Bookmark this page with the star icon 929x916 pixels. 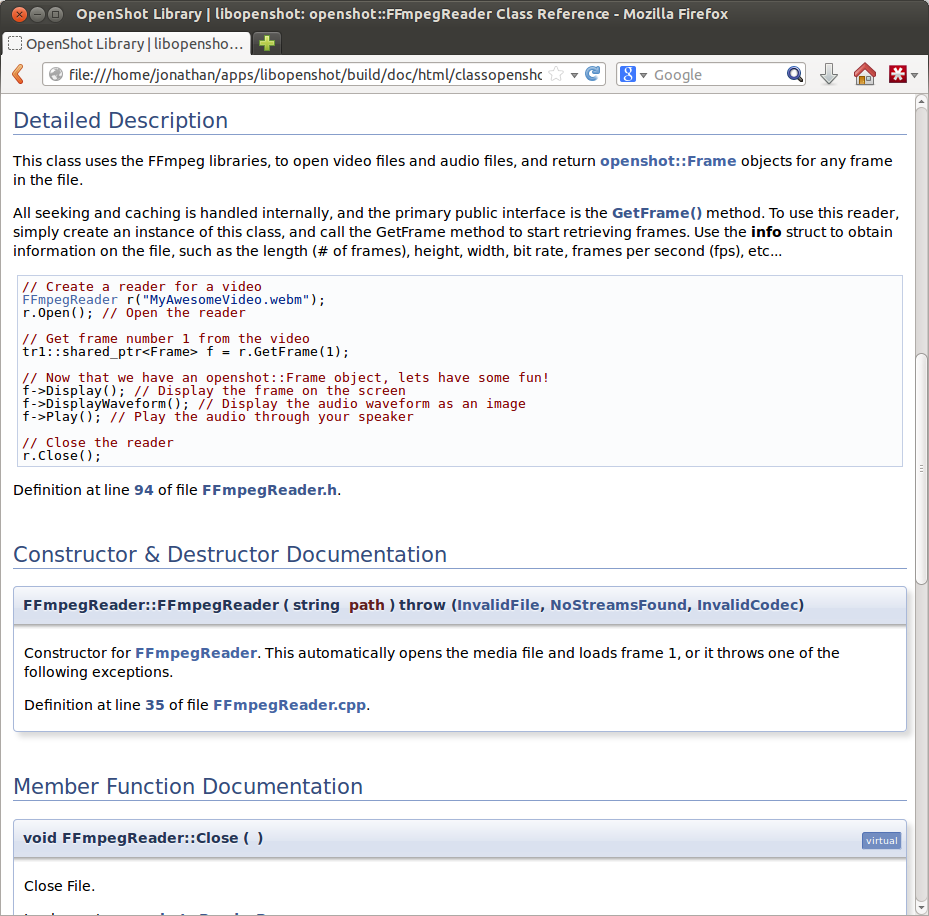pos(557,75)
